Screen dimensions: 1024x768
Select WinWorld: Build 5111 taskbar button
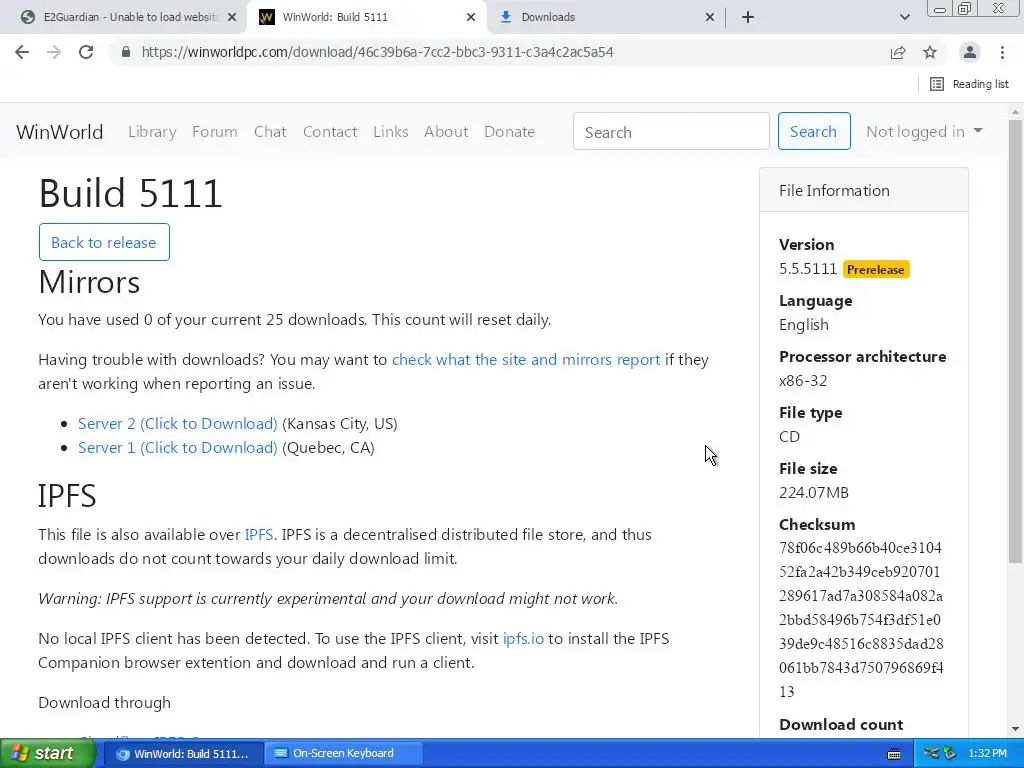click(x=183, y=754)
